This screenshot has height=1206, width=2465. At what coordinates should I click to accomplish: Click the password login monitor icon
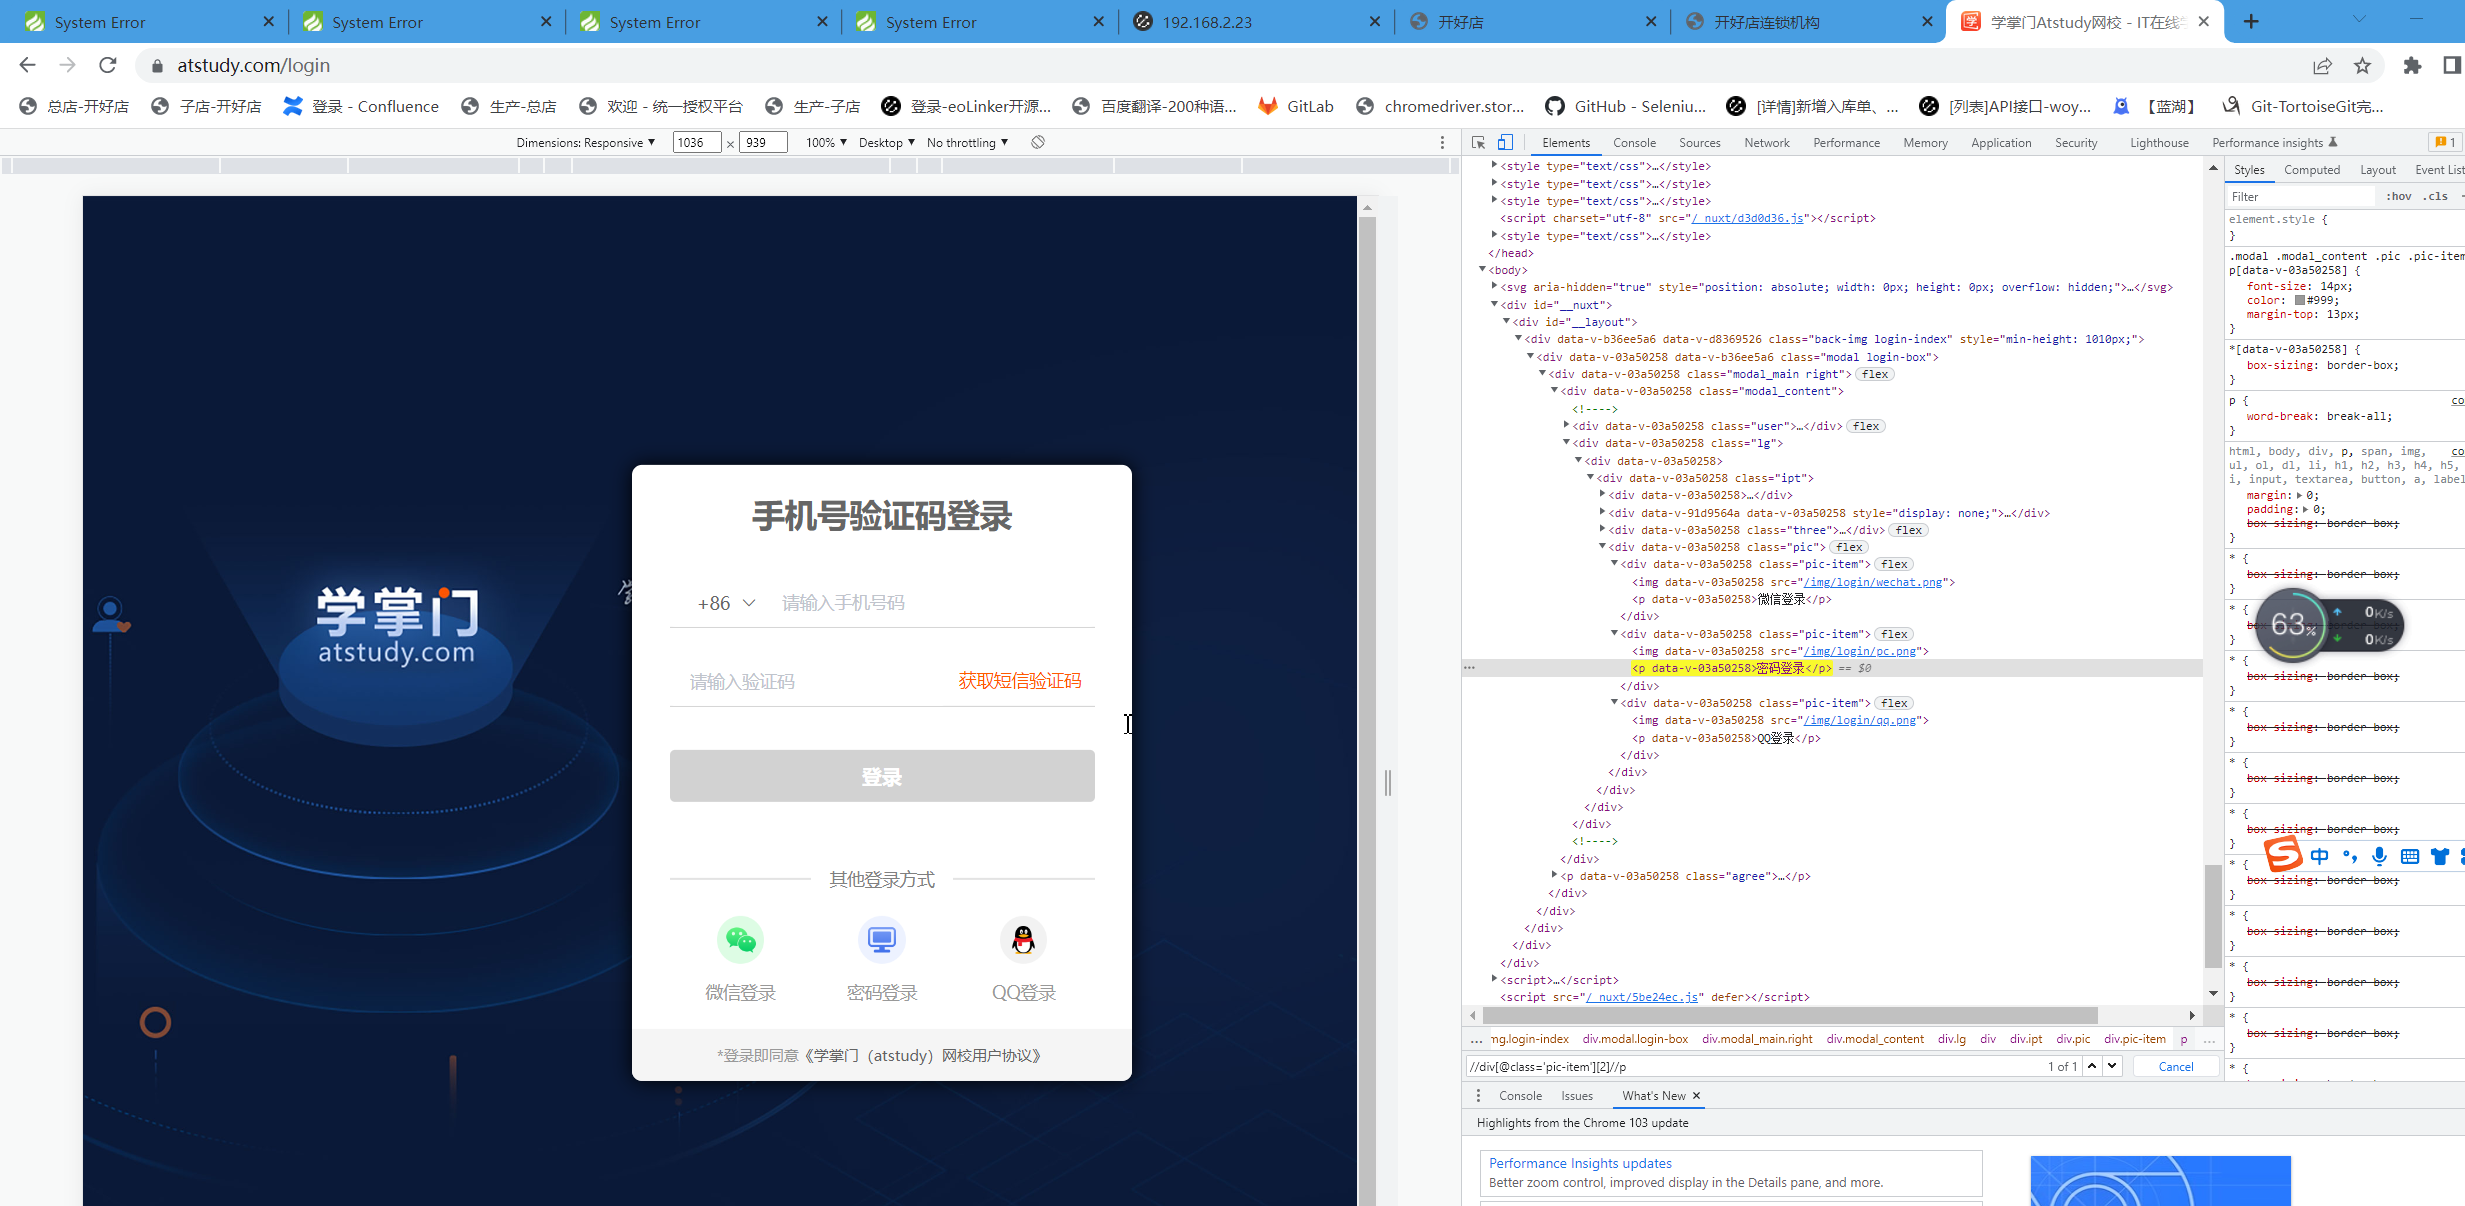881,940
